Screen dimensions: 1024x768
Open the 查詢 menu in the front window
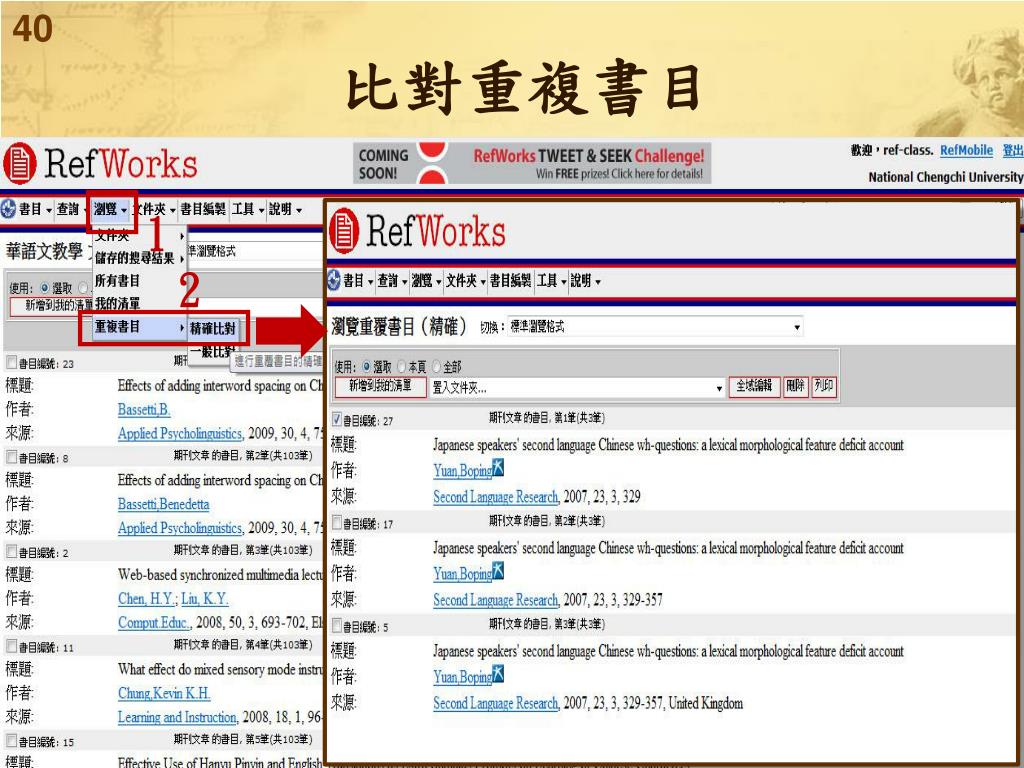tap(392, 281)
